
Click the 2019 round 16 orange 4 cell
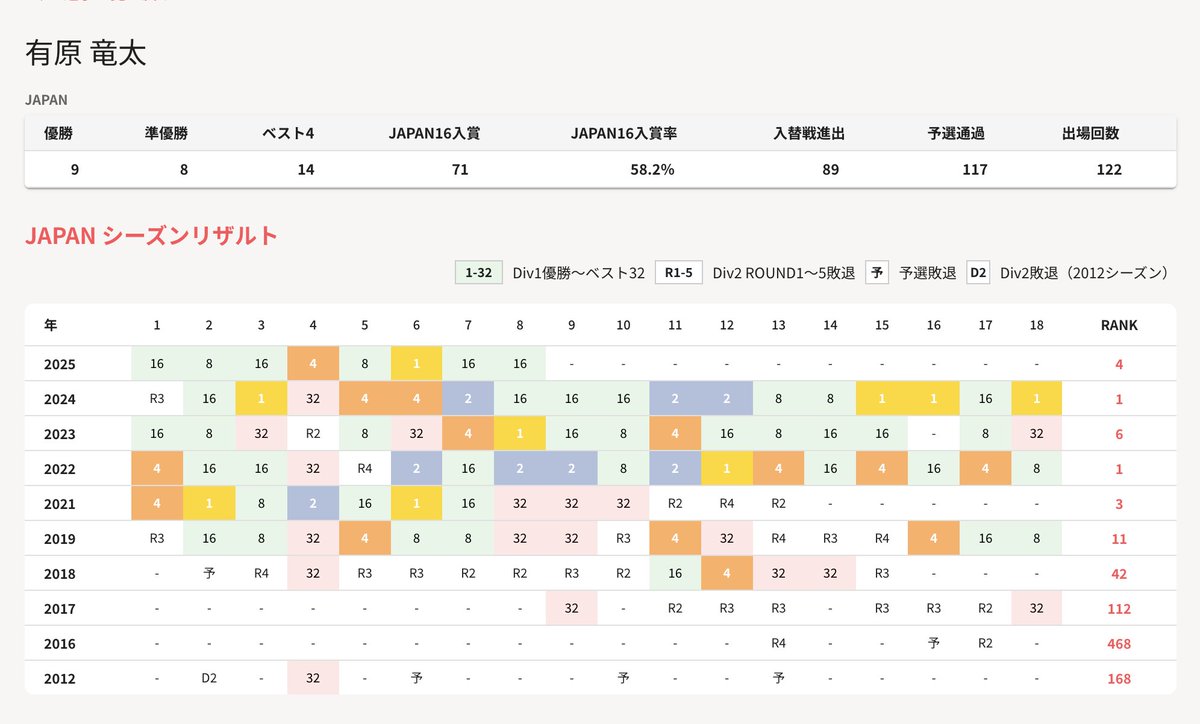[933, 539]
